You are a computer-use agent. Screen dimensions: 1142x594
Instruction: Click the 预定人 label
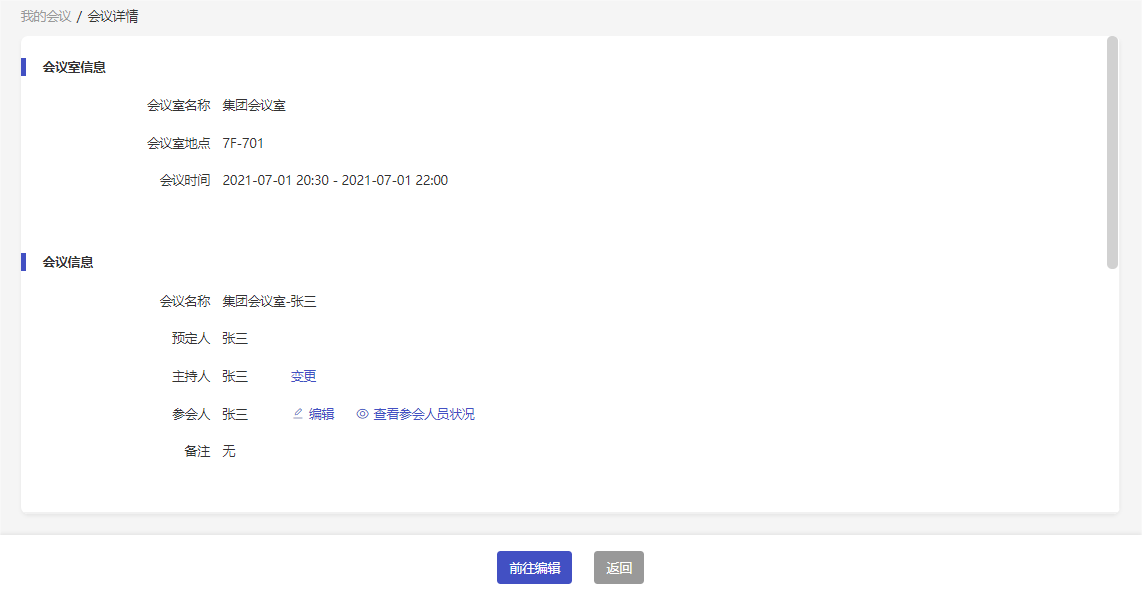pyautogui.click(x=191, y=338)
